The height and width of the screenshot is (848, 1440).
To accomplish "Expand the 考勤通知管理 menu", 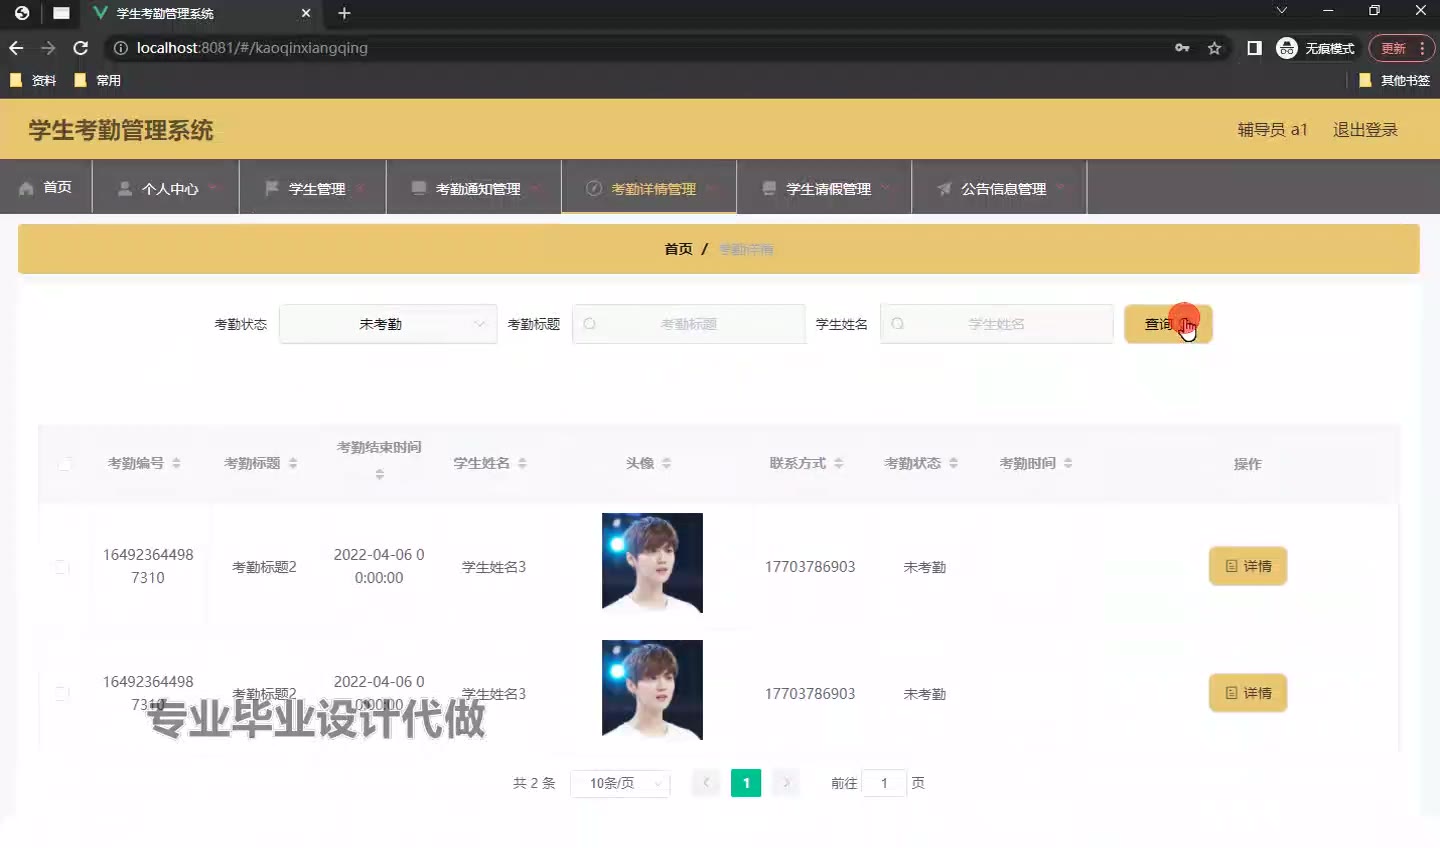I will [473, 188].
